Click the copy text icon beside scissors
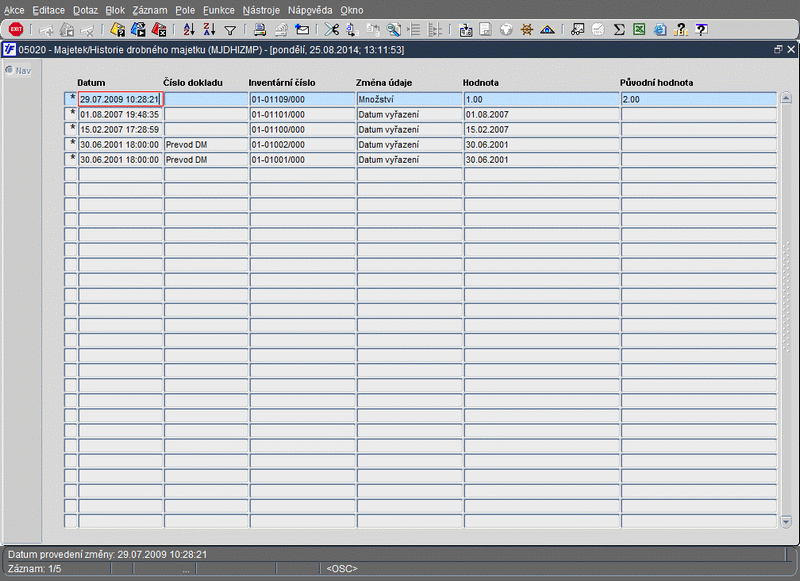 point(352,30)
